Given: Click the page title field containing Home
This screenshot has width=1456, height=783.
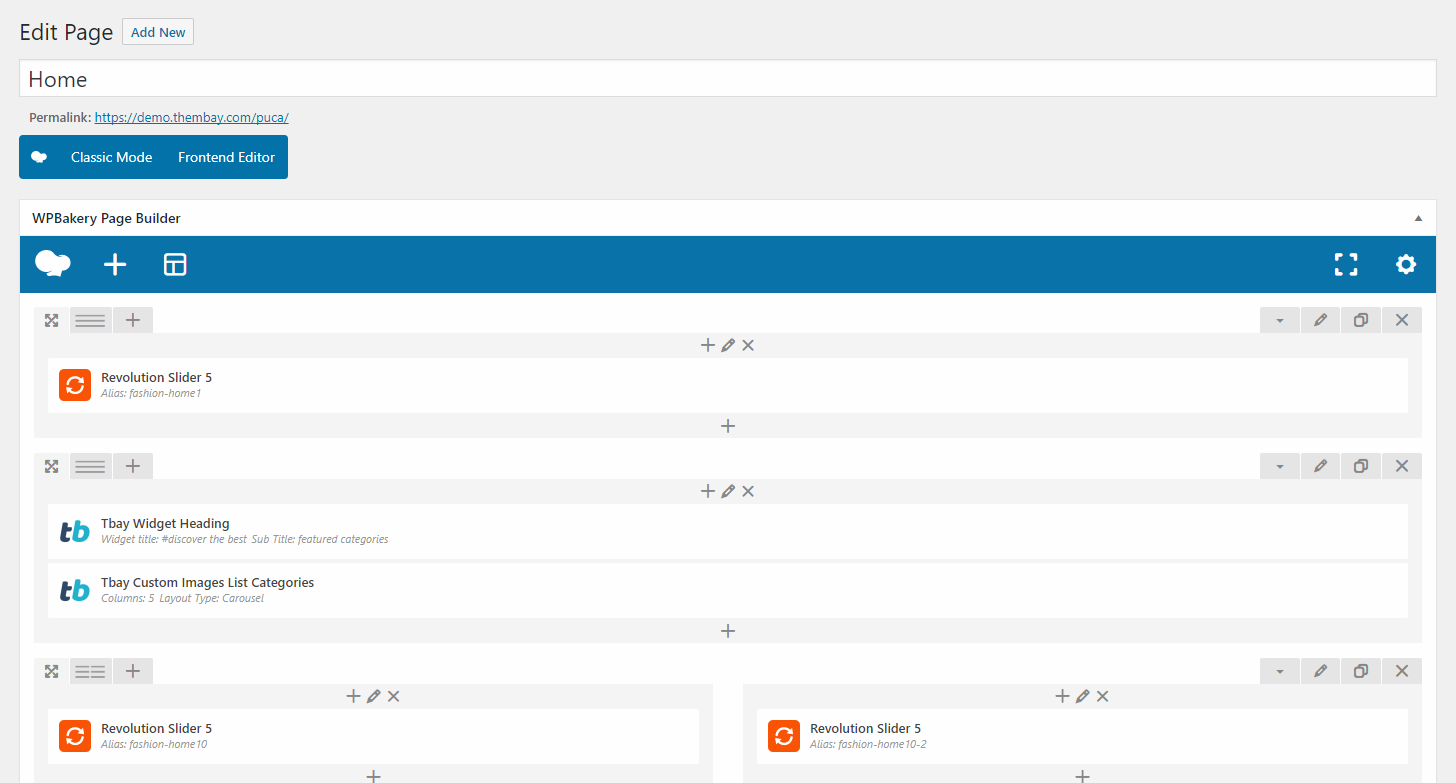Looking at the screenshot, I should coord(728,79).
